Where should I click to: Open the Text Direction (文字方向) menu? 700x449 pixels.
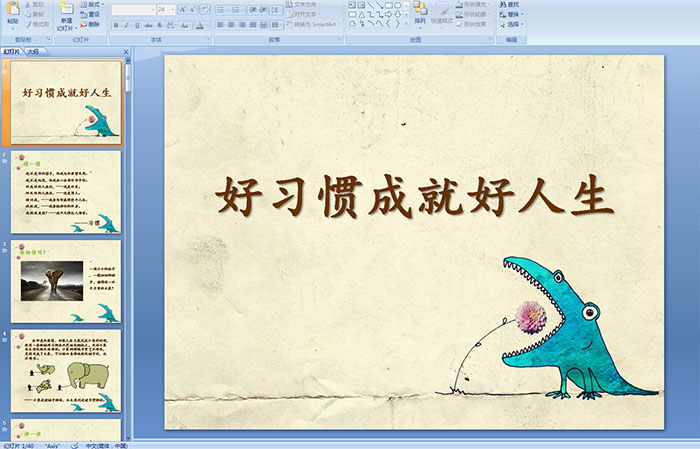tap(303, 4)
